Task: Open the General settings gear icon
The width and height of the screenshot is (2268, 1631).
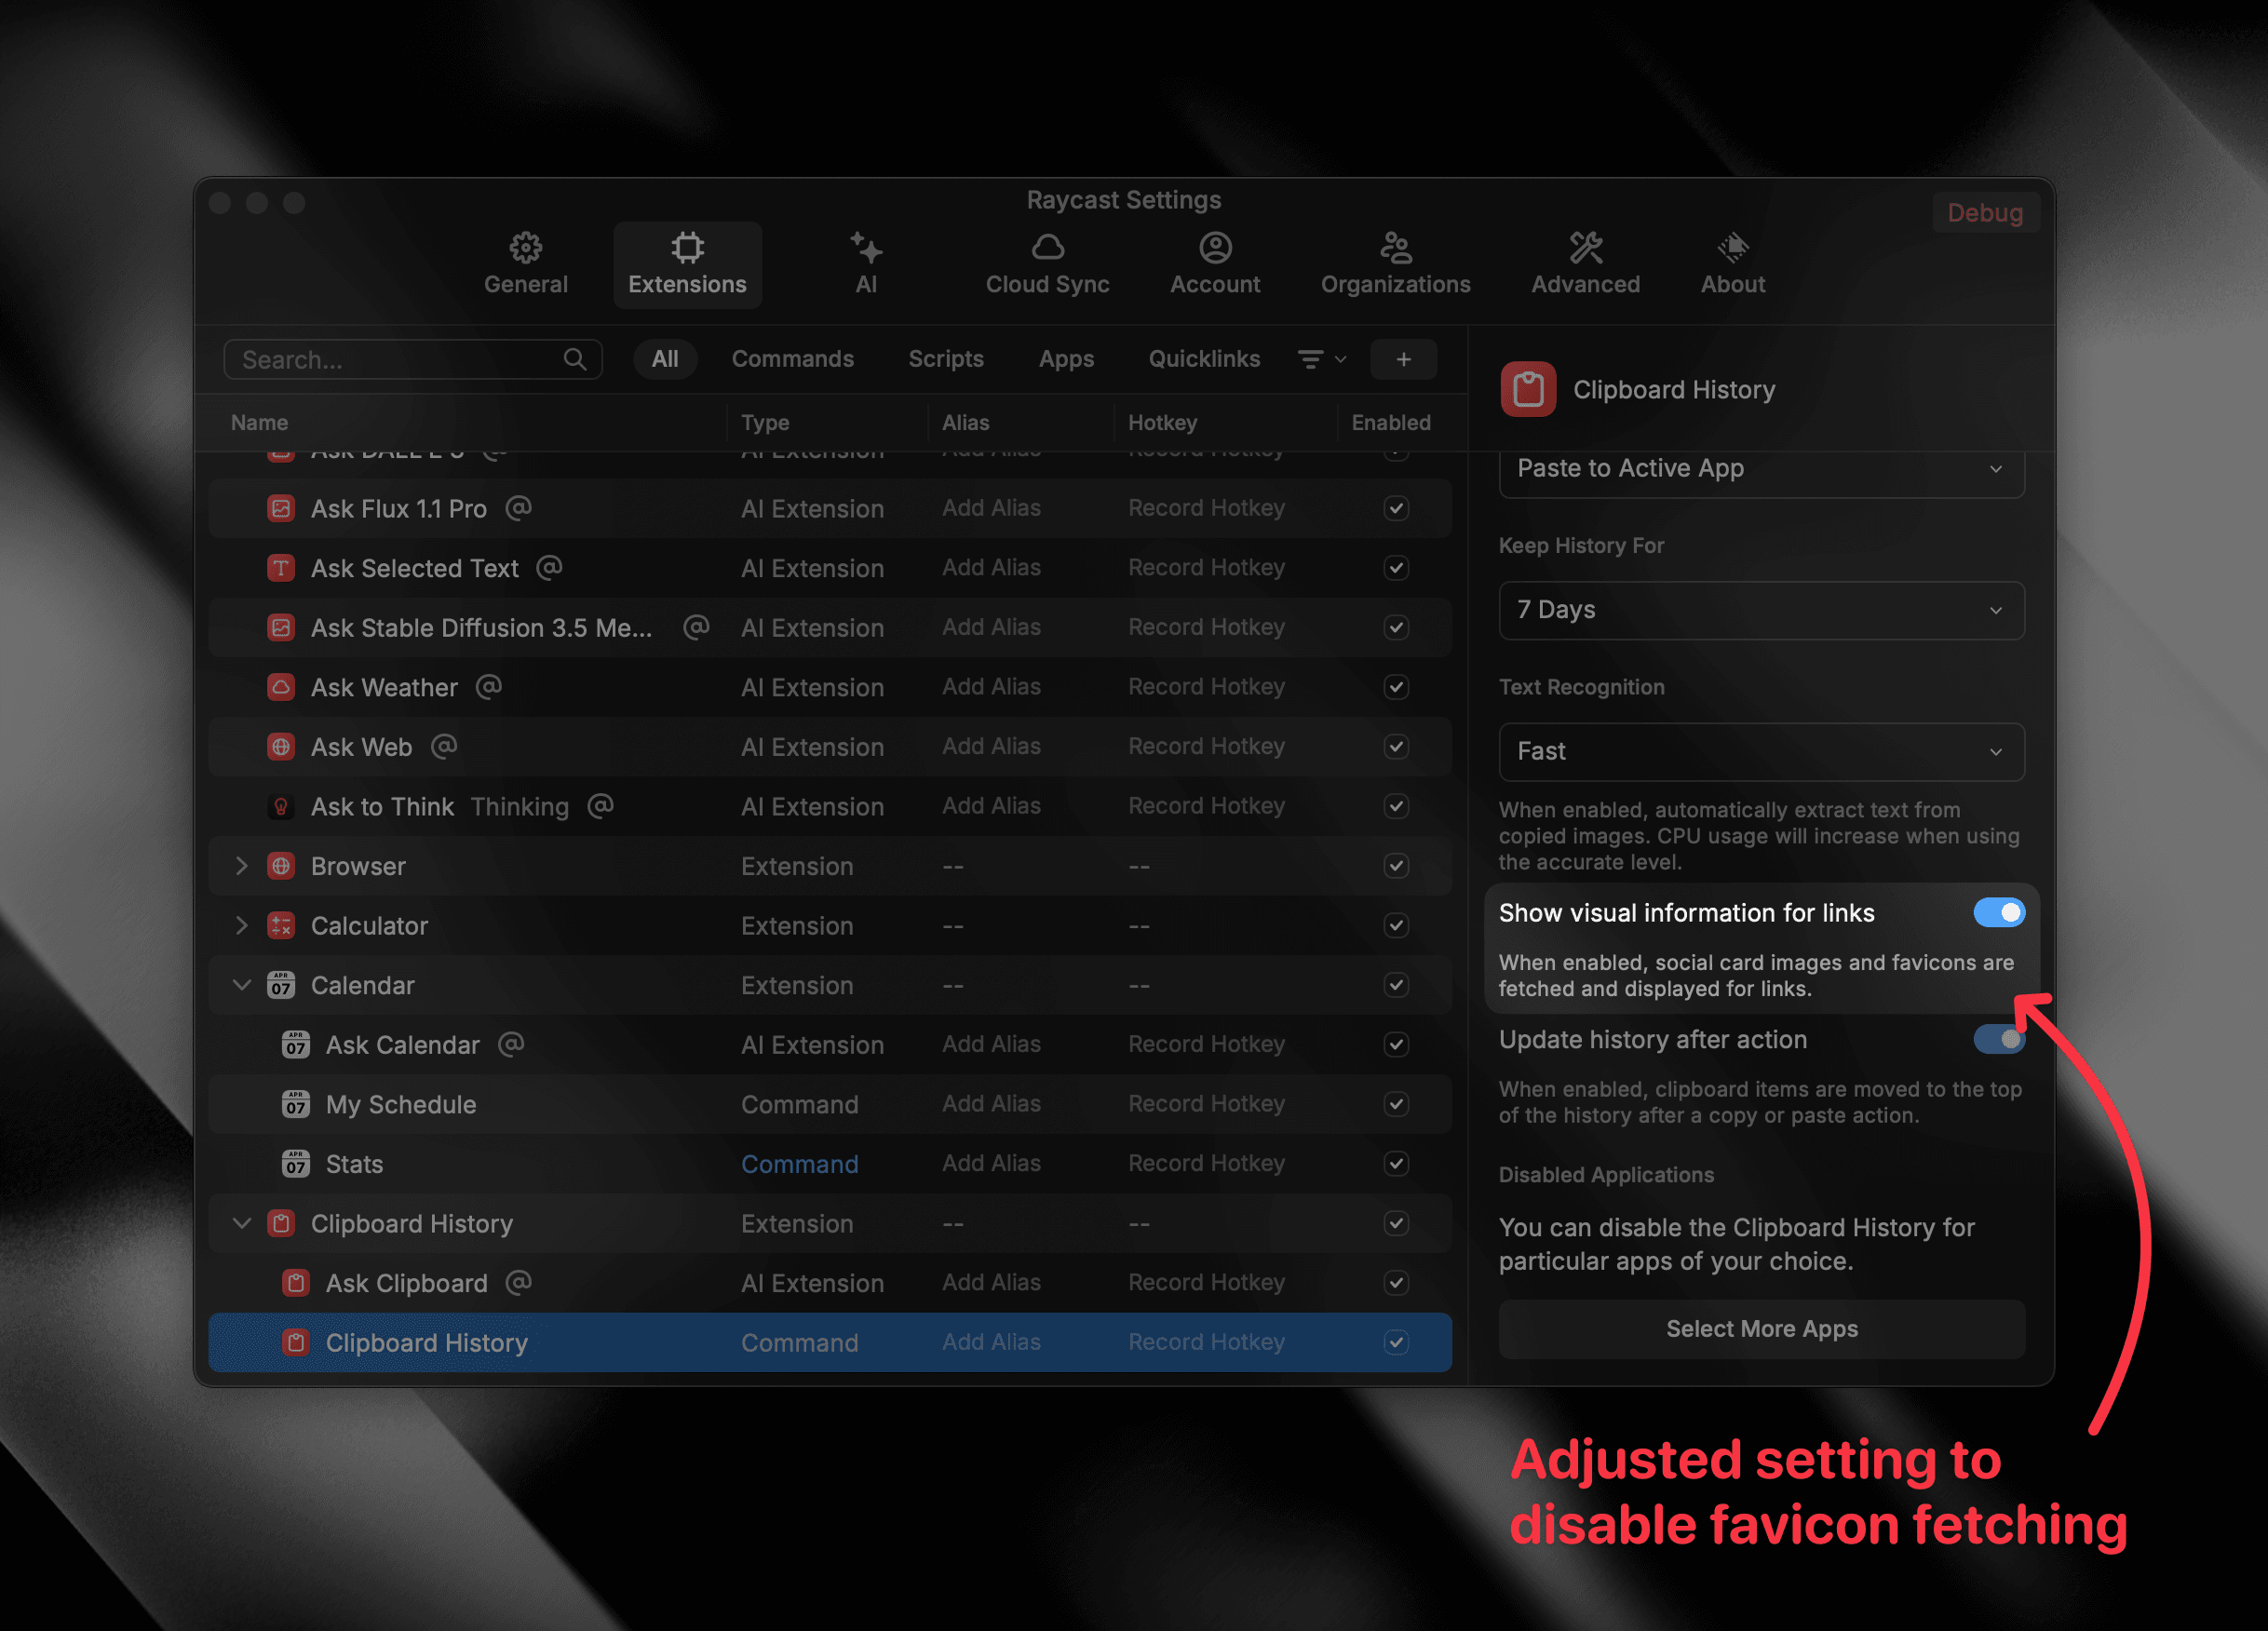Action: pyautogui.click(x=526, y=262)
